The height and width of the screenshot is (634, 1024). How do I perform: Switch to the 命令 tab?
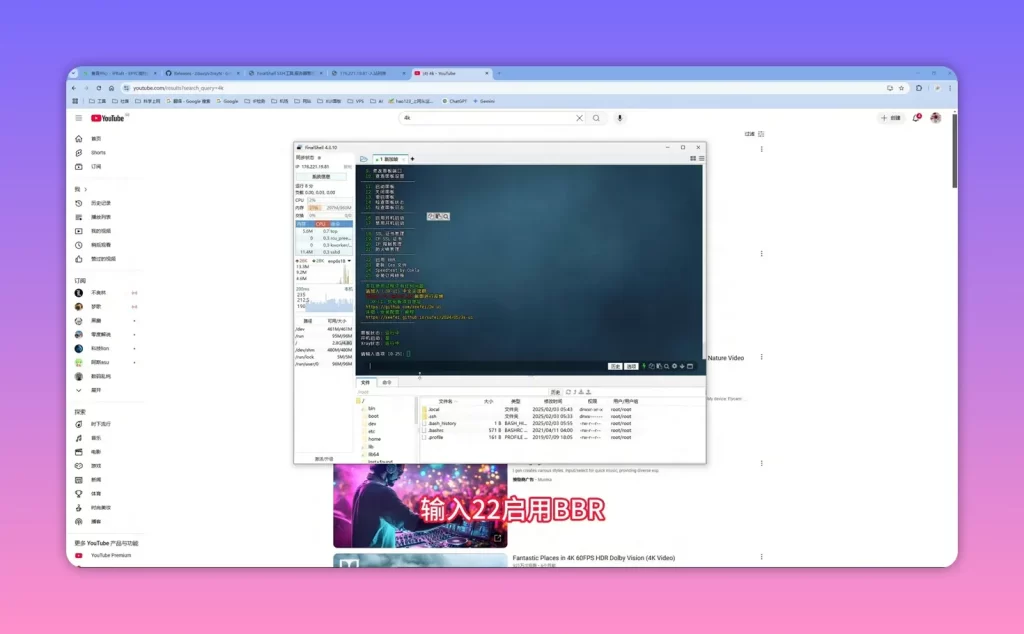point(387,383)
